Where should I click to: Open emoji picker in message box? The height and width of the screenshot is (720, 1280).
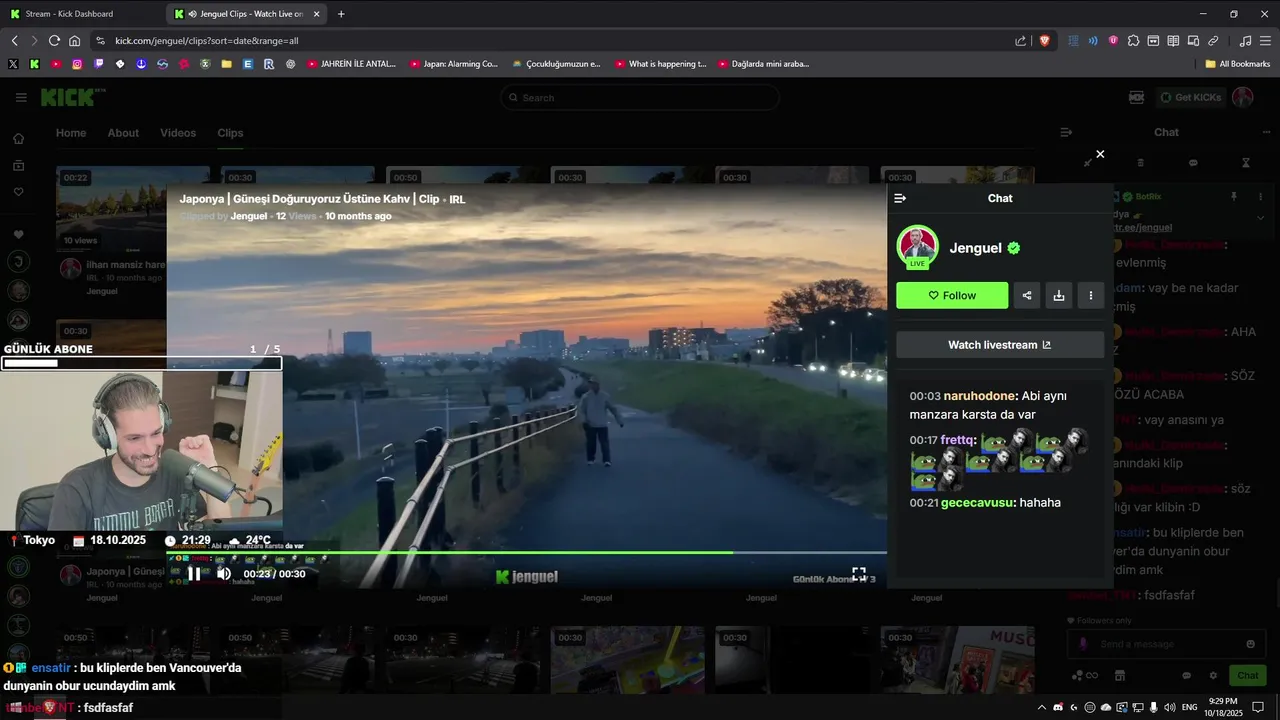[x=1250, y=644]
